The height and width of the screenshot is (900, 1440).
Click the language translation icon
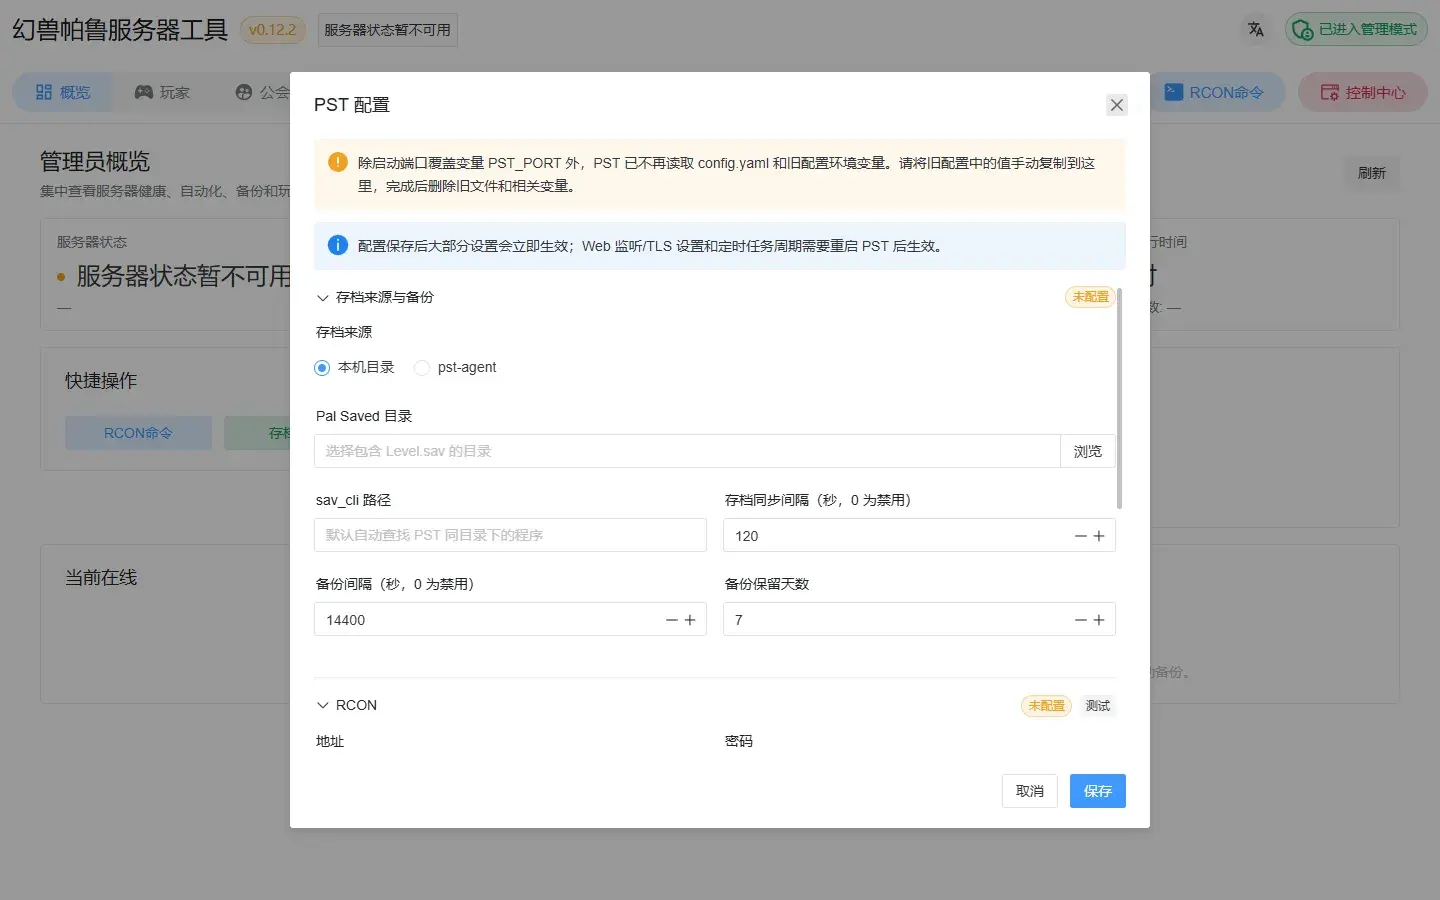(x=1256, y=30)
